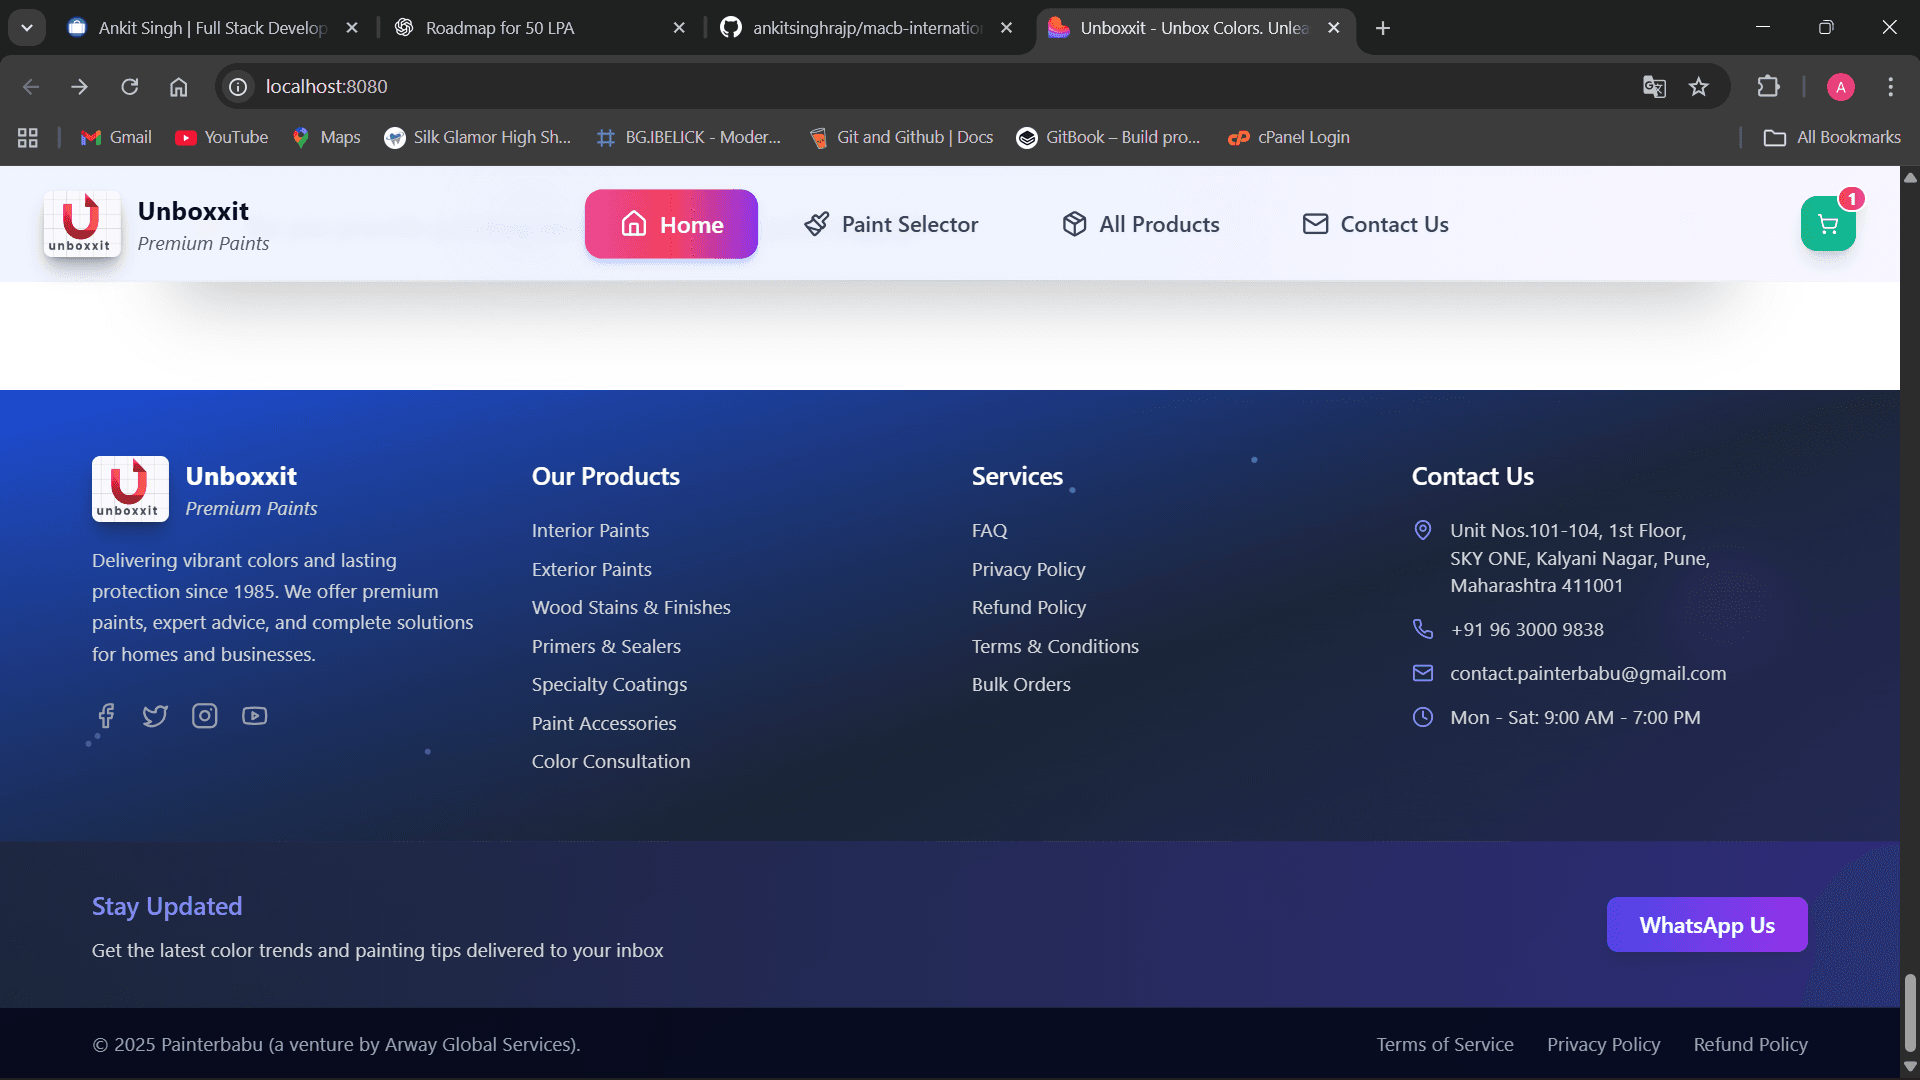Open the Chrome extensions puzzle icon
Image resolution: width=1920 pixels, height=1080 pixels.
coord(1768,87)
